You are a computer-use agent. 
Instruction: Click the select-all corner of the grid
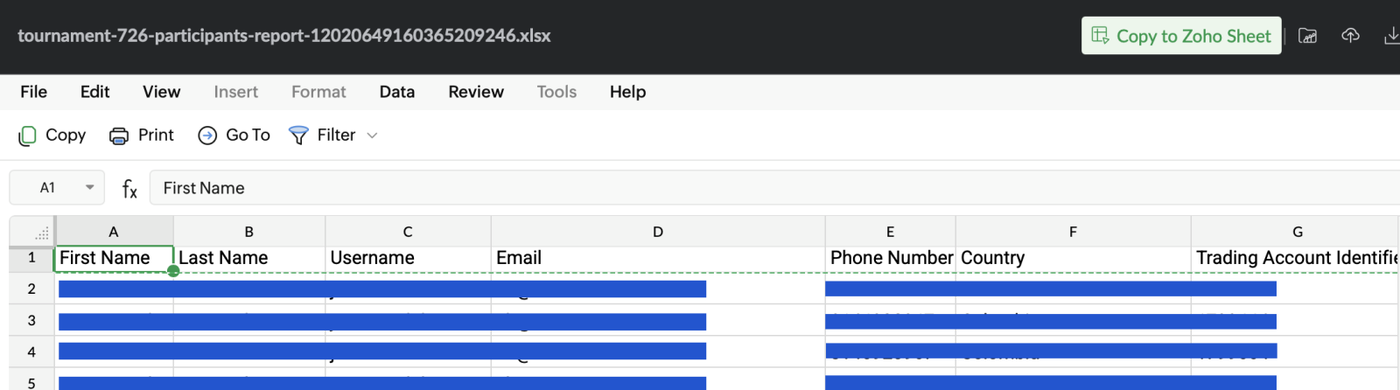(32, 231)
